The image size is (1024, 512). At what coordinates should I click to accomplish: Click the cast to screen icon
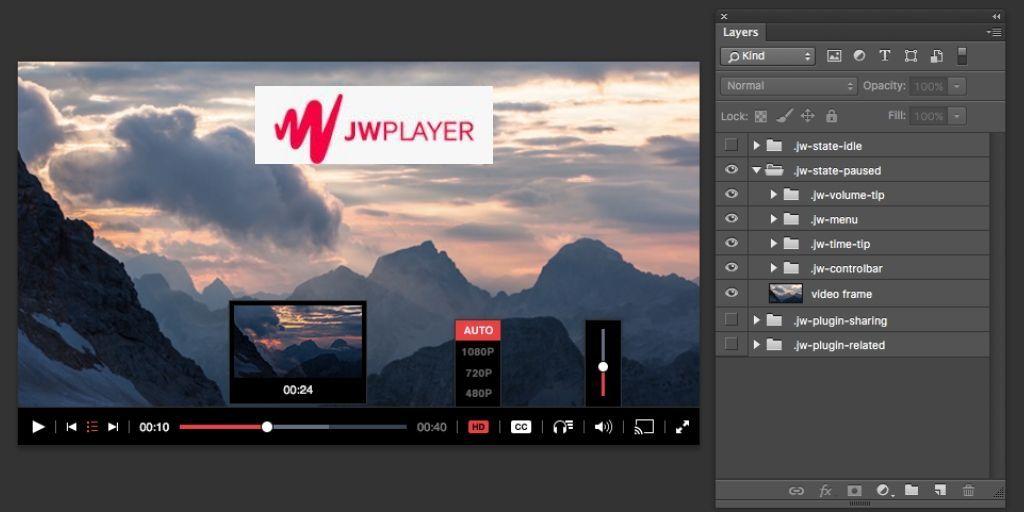[x=644, y=427]
